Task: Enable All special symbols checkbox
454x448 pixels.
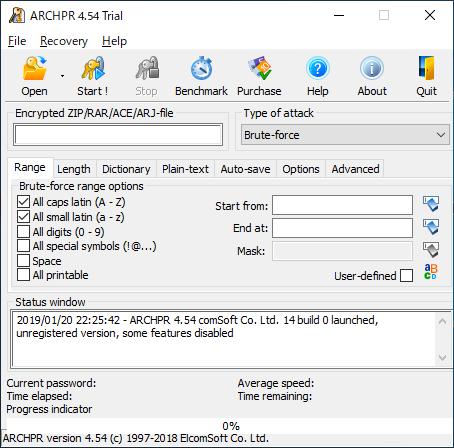Action: [x=23, y=246]
